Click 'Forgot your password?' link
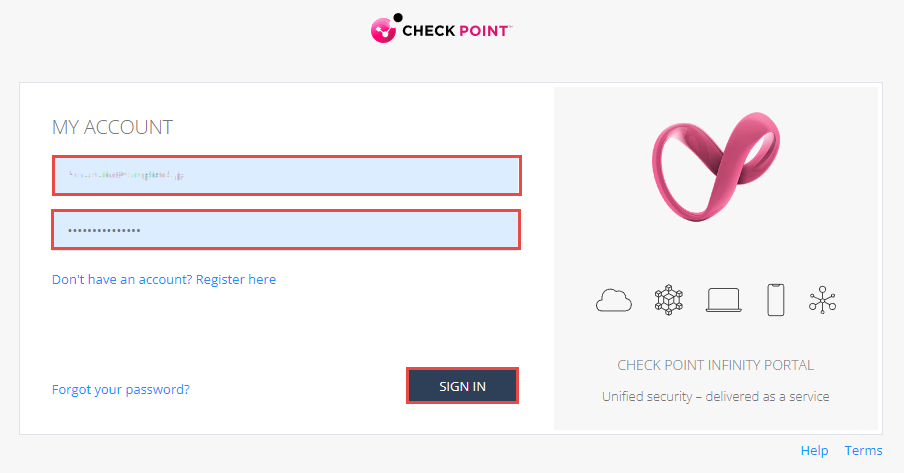 (x=121, y=389)
